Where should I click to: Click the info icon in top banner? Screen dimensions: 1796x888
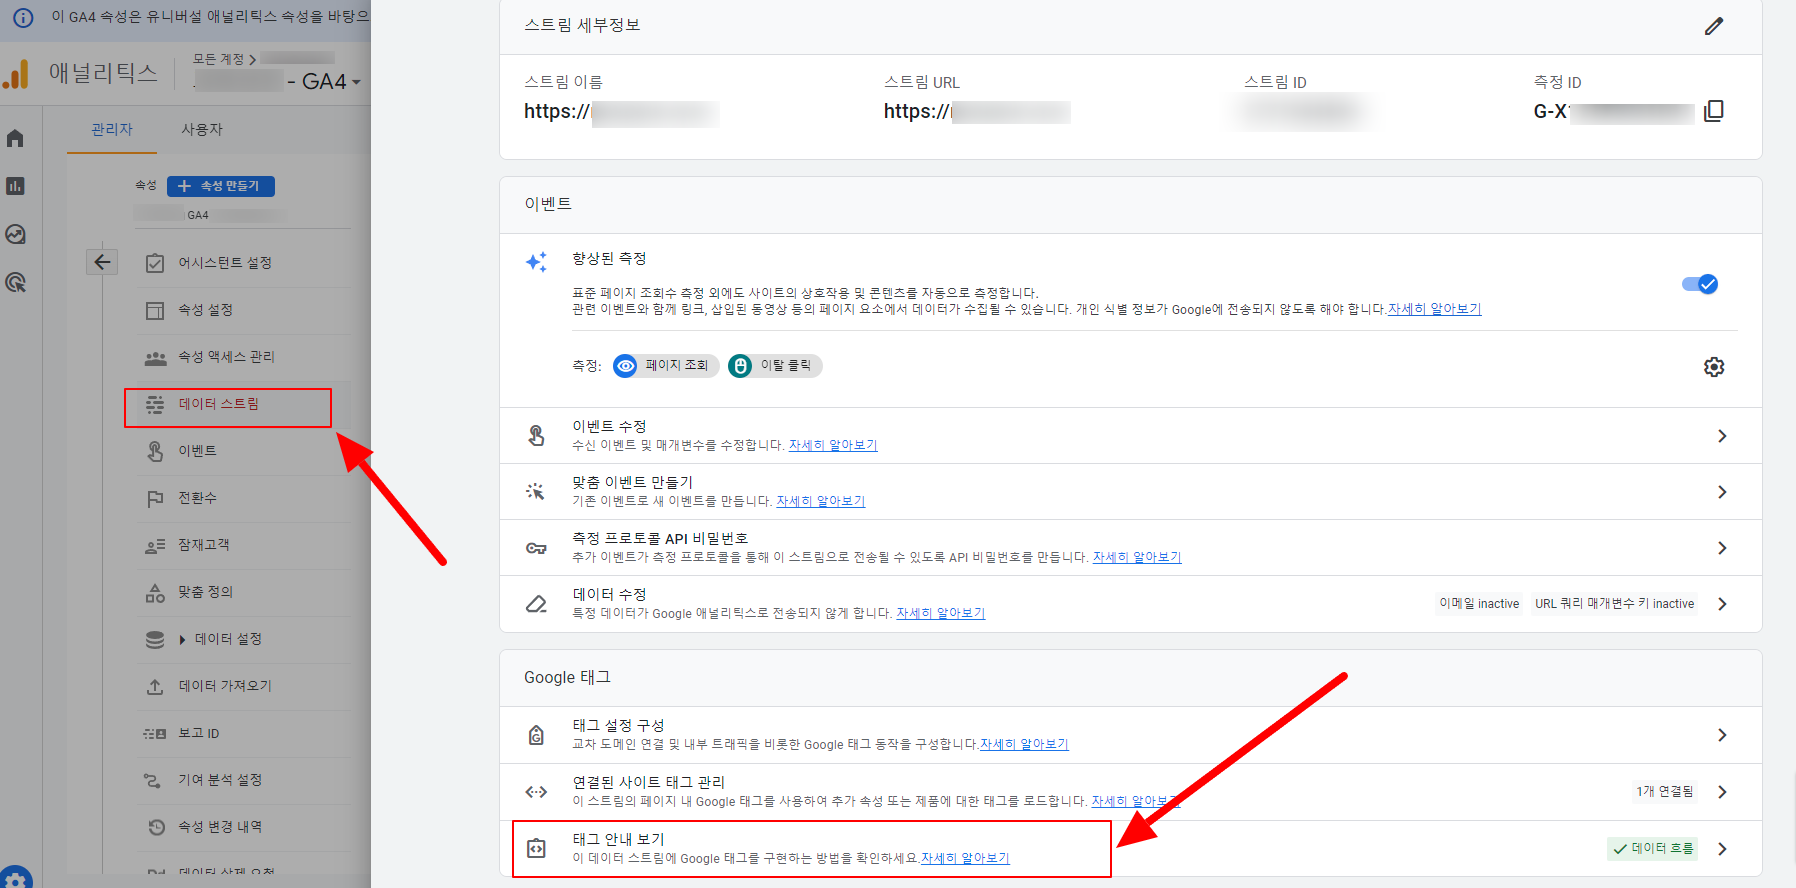tap(23, 17)
